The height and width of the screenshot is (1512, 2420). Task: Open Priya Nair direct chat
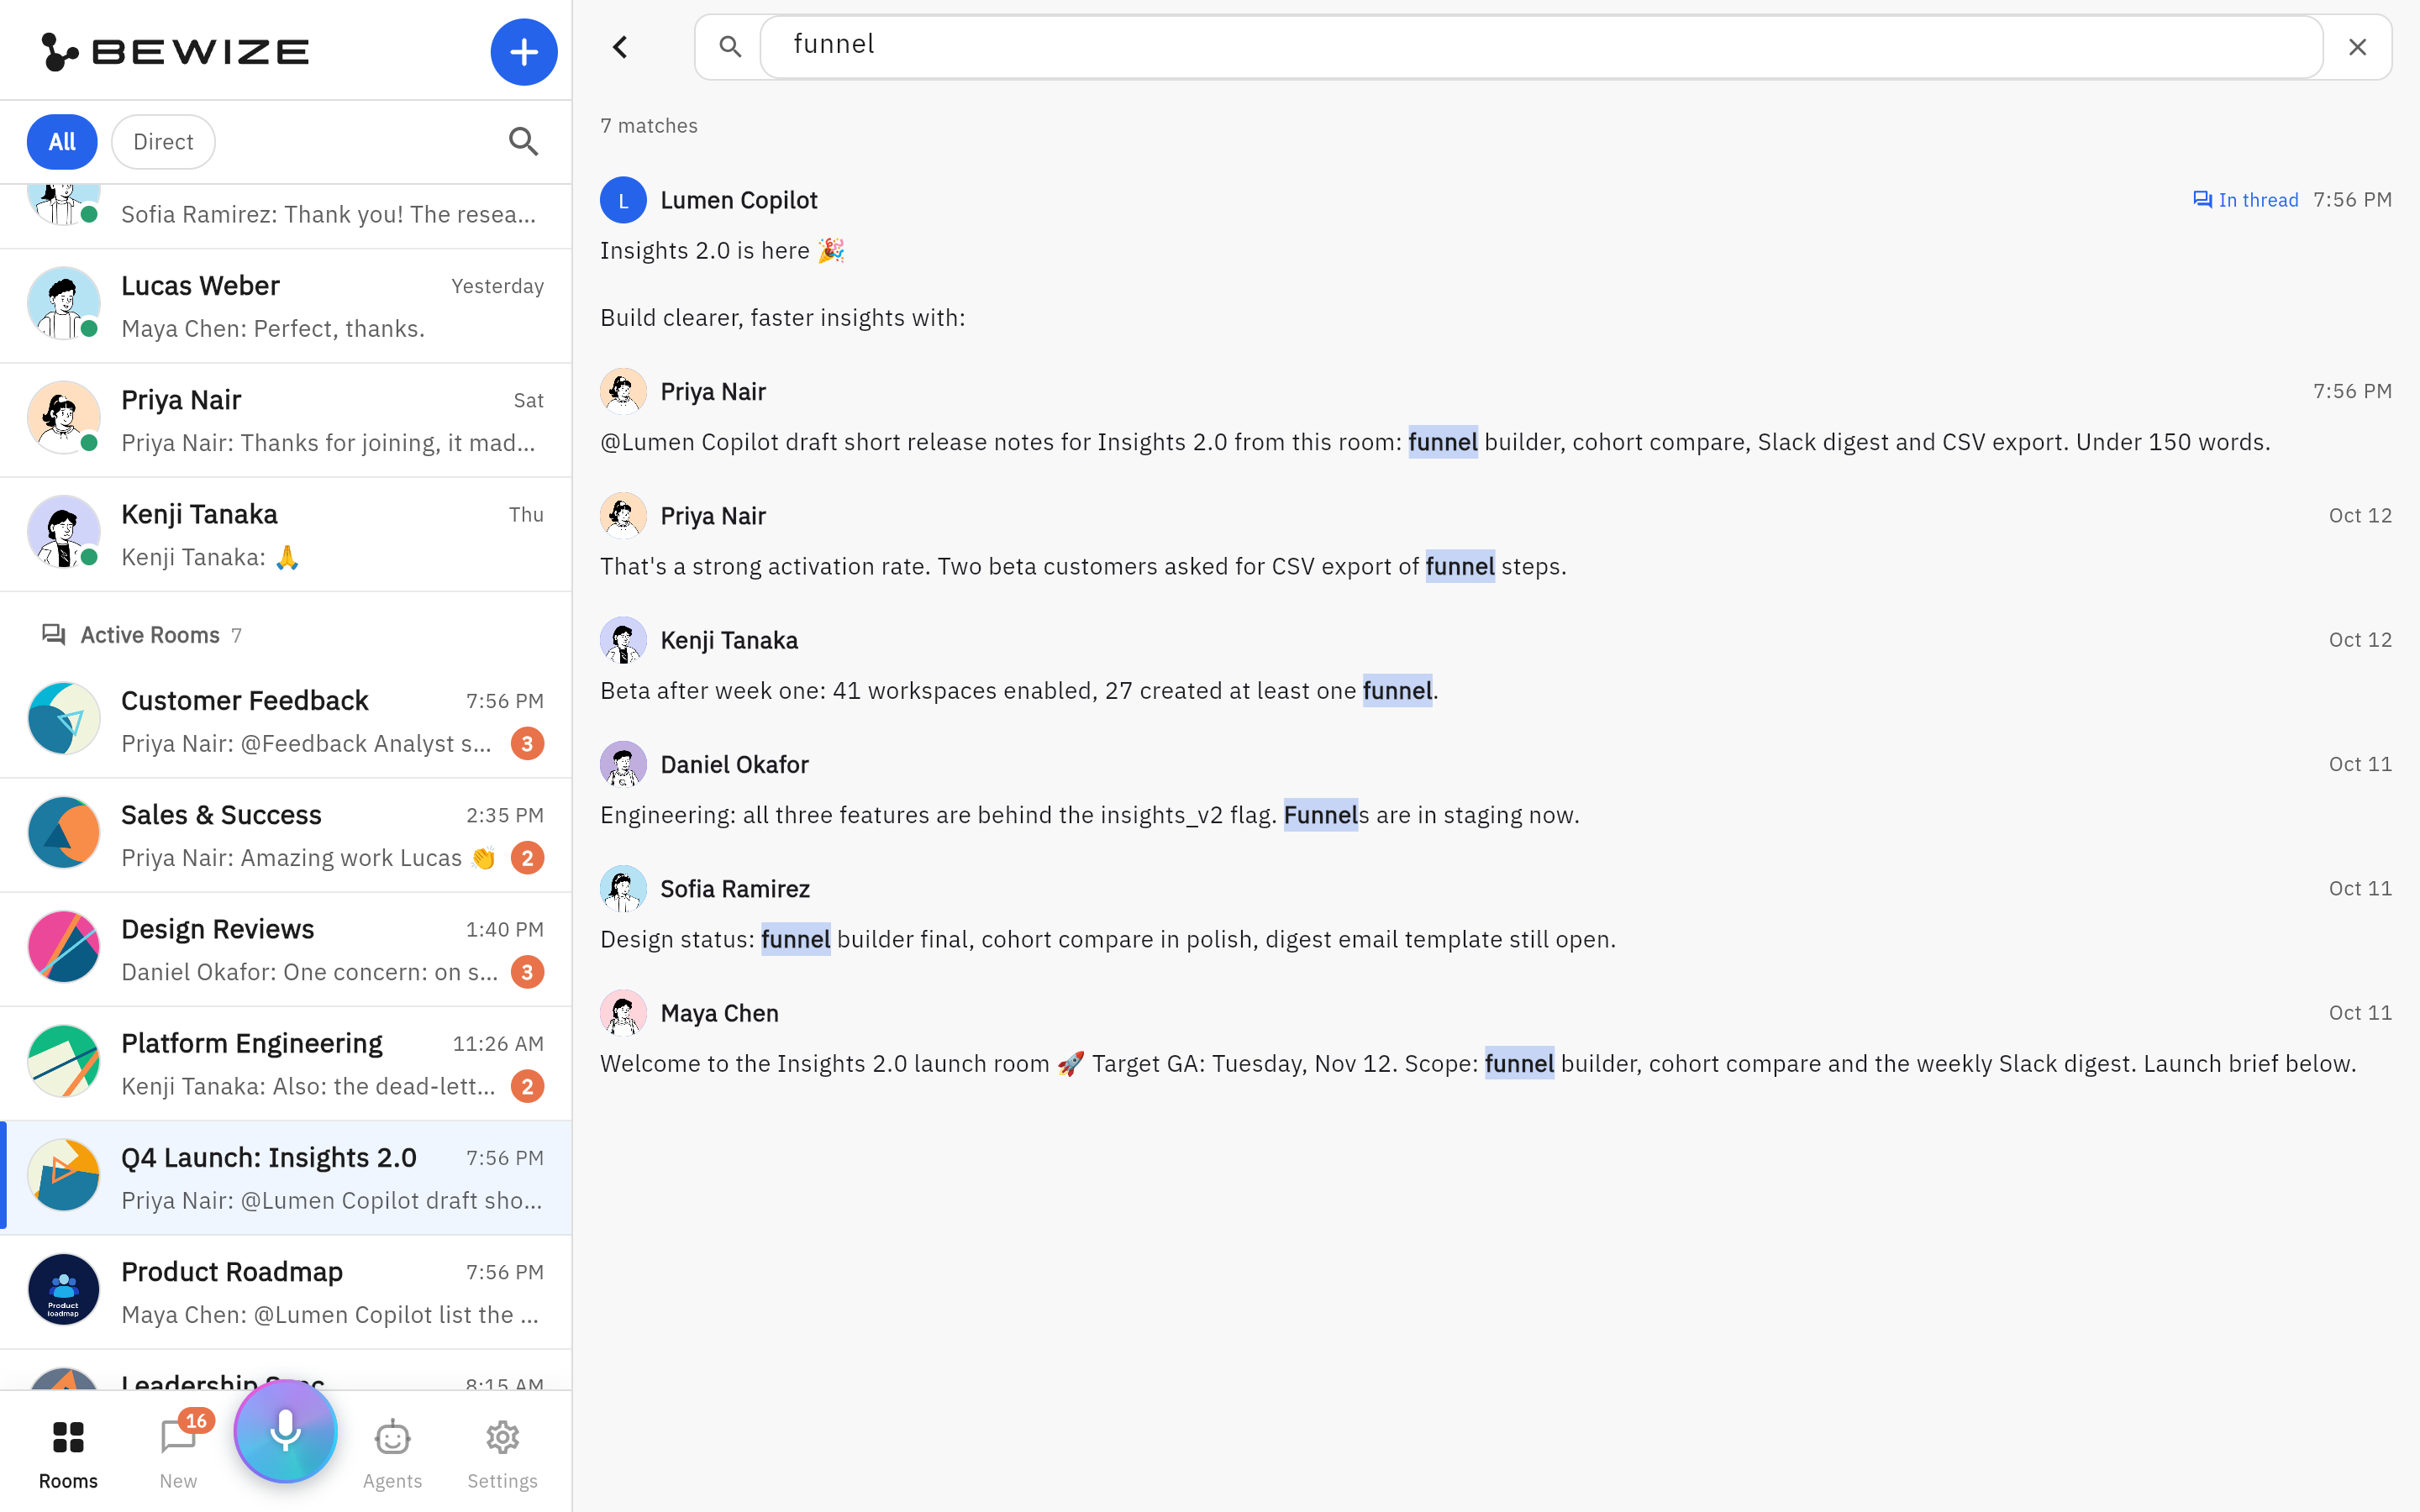286,420
